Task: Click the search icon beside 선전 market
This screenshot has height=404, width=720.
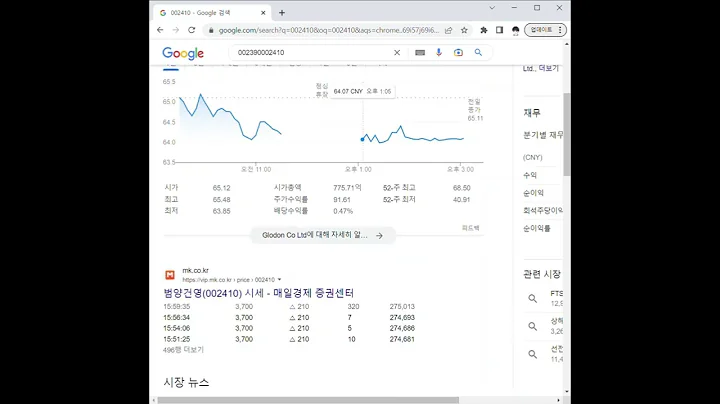Action: (533, 354)
